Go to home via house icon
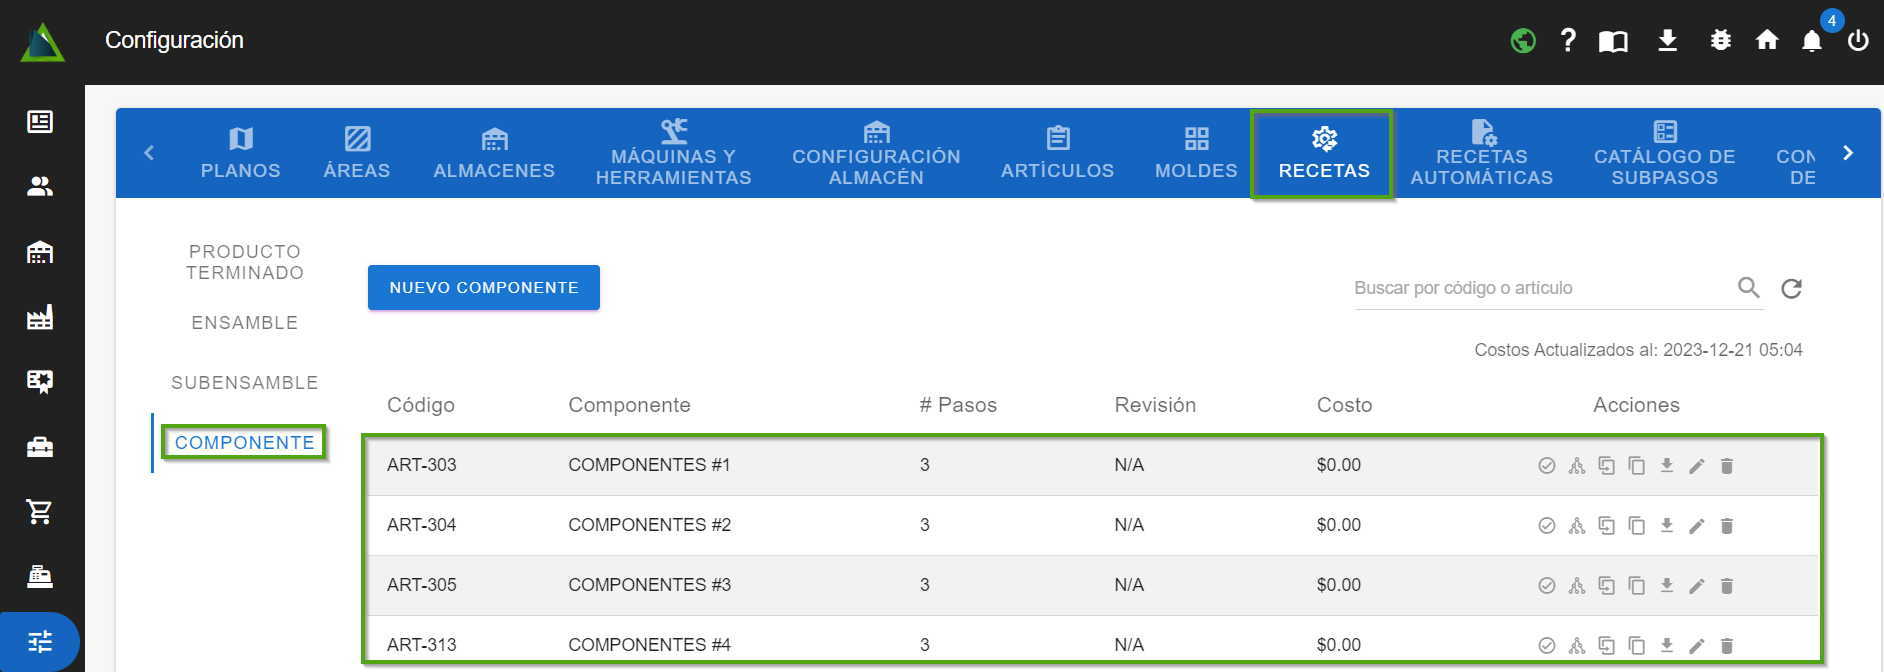The width and height of the screenshot is (1884, 672). (1767, 40)
